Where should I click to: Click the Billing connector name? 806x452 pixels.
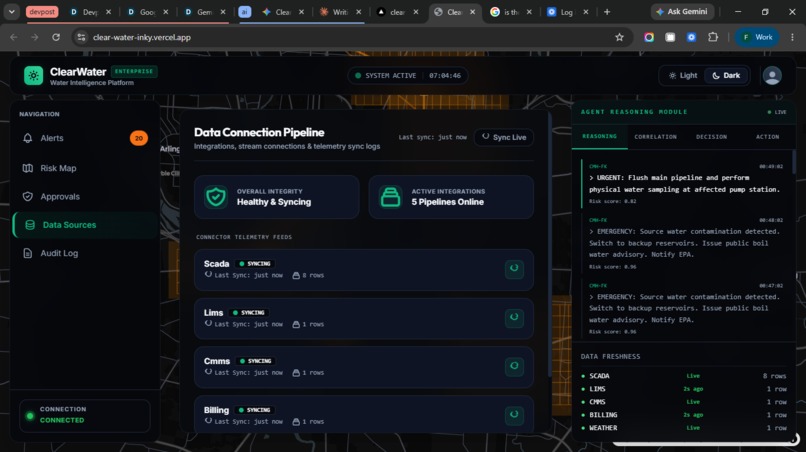pos(216,410)
